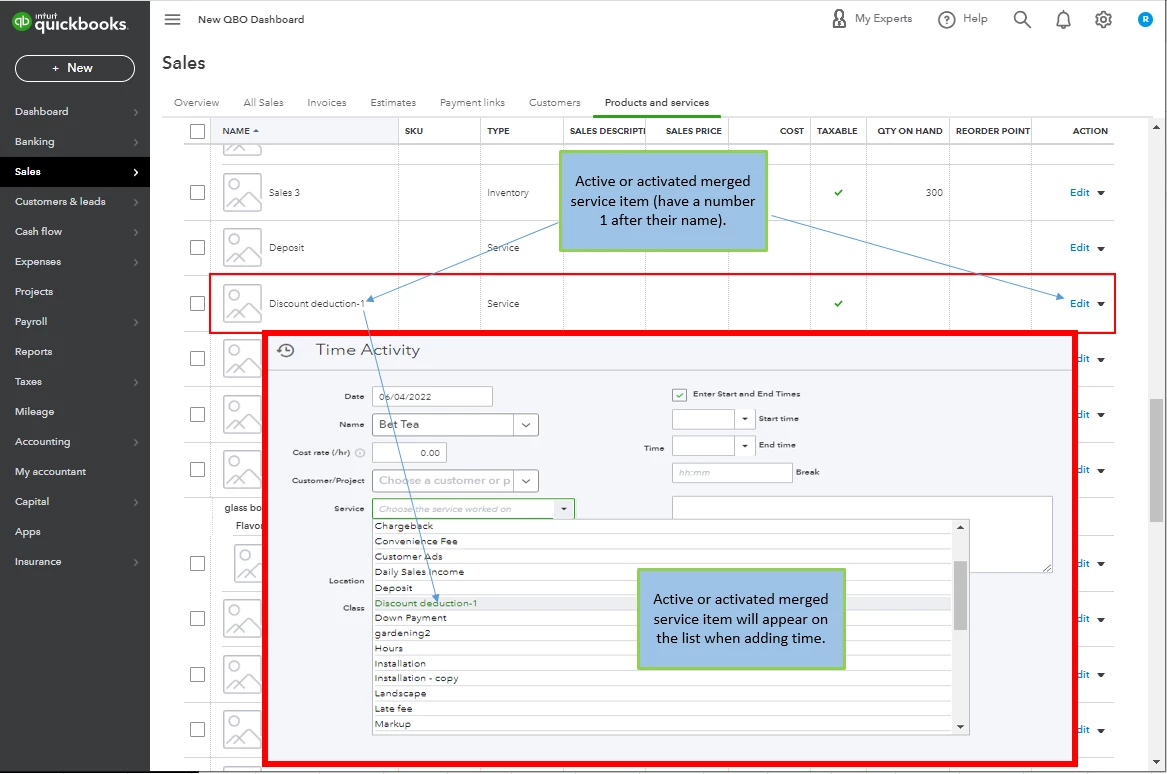Open the Name dropdown showing Bet Tea

pos(525,425)
